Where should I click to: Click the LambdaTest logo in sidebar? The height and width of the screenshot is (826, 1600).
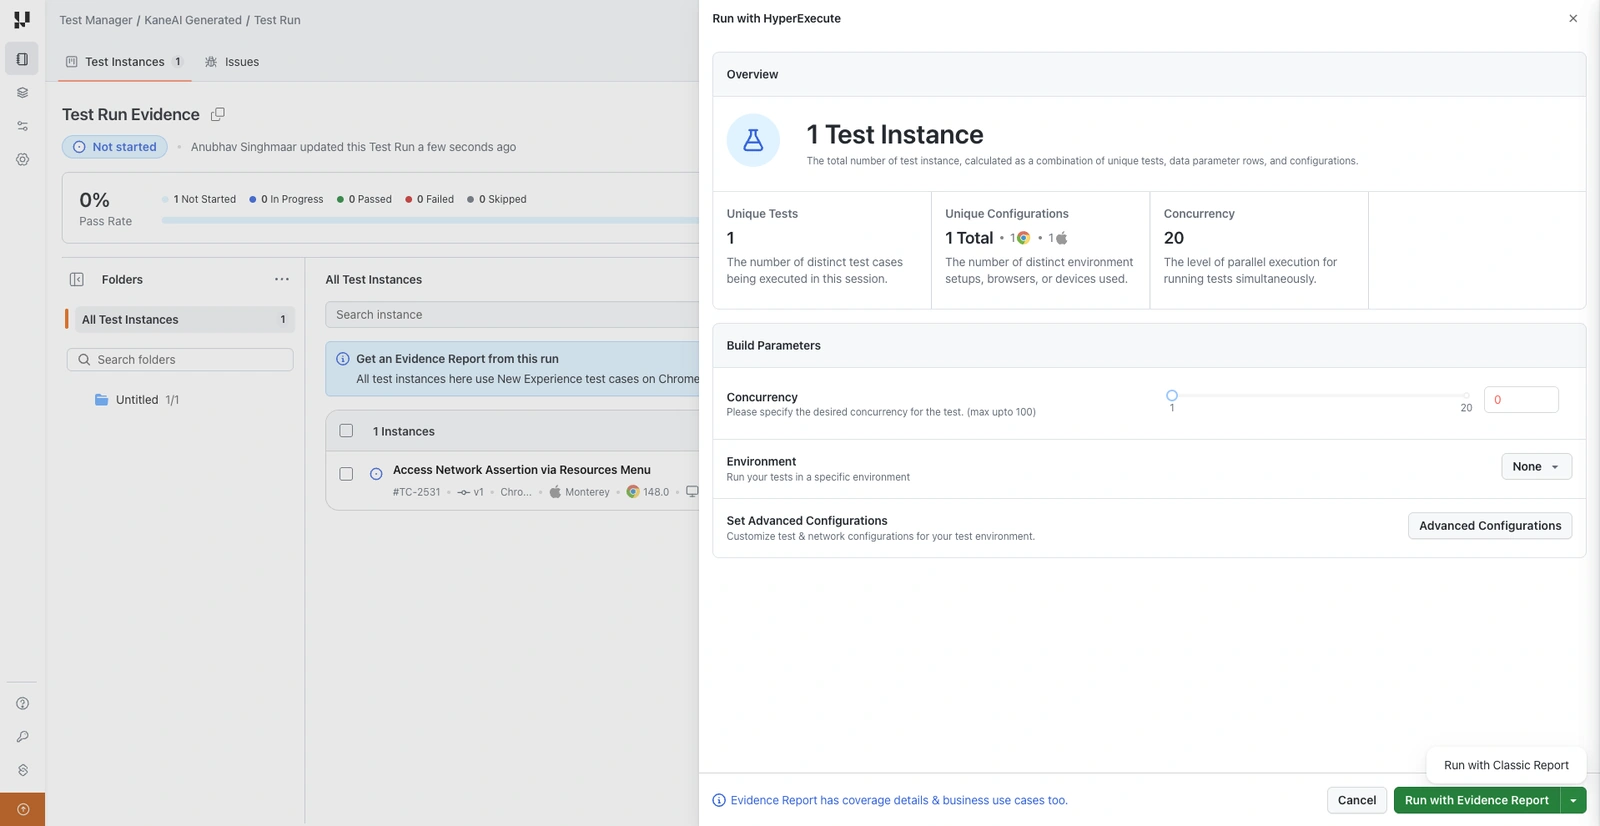pos(22,19)
